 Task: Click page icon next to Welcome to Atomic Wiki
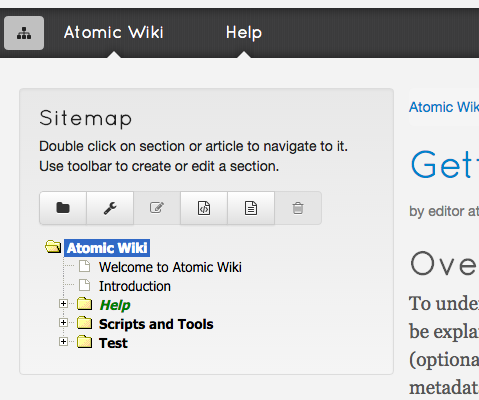point(85,266)
